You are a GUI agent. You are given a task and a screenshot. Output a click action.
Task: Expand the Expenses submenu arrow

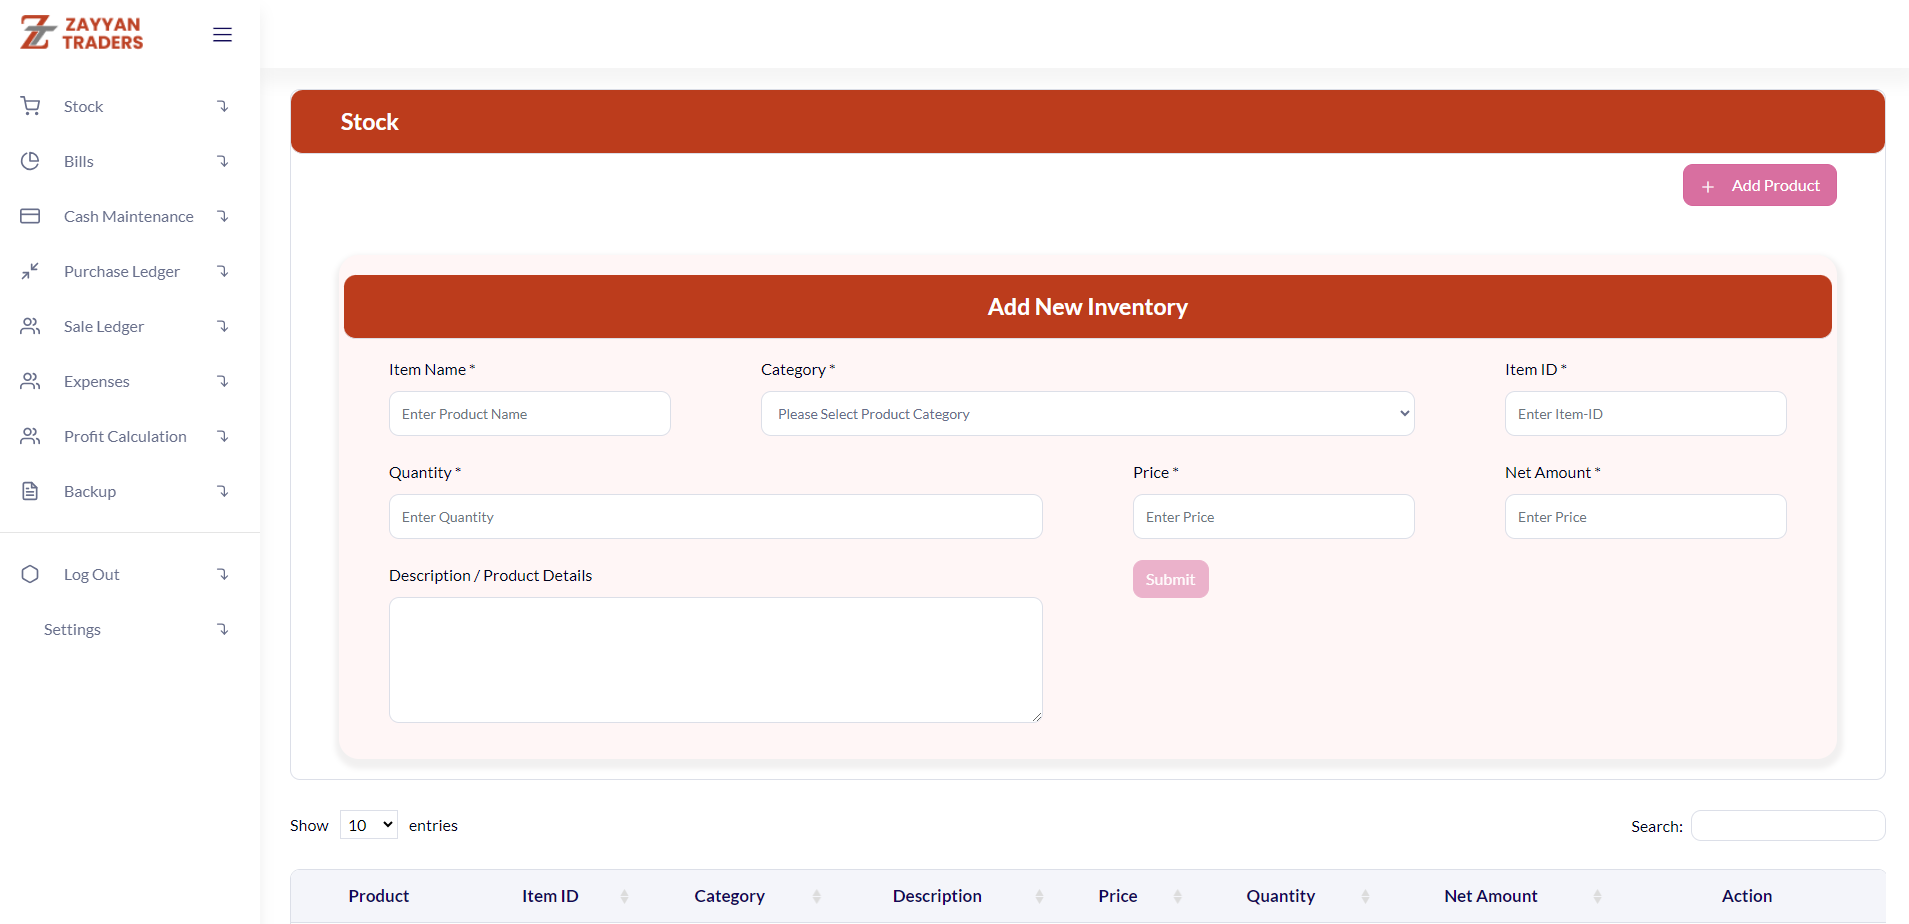pyautogui.click(x=223, y=381)
